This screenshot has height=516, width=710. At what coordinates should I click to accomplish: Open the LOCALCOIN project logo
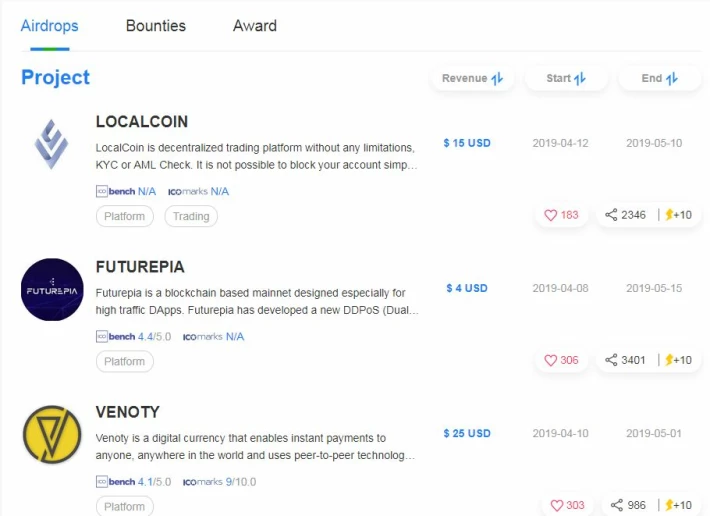[x=51, y=144]
